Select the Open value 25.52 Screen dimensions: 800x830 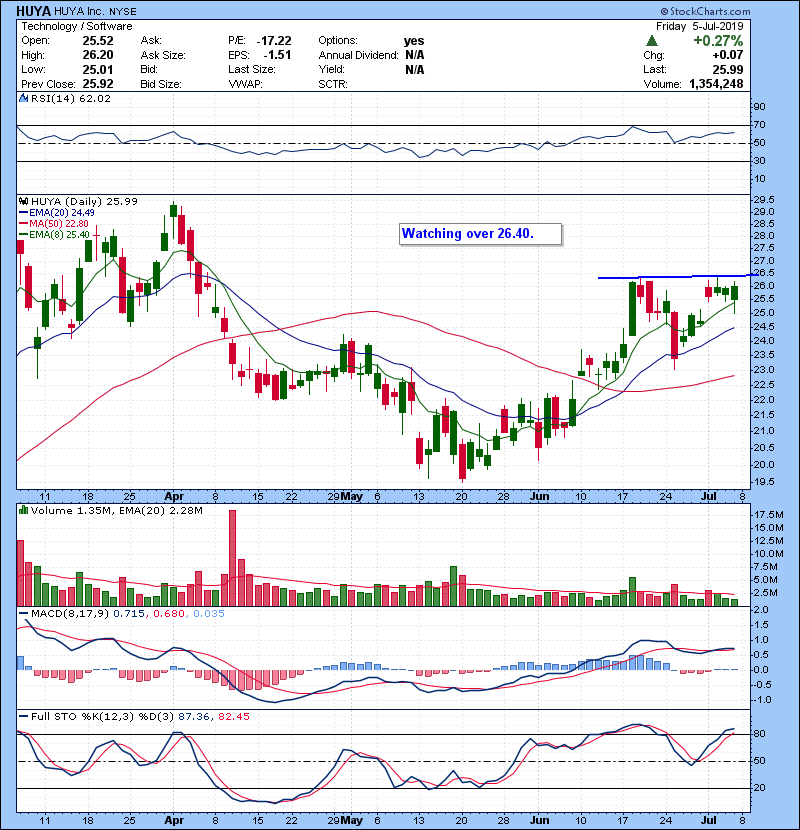(97, 41)
